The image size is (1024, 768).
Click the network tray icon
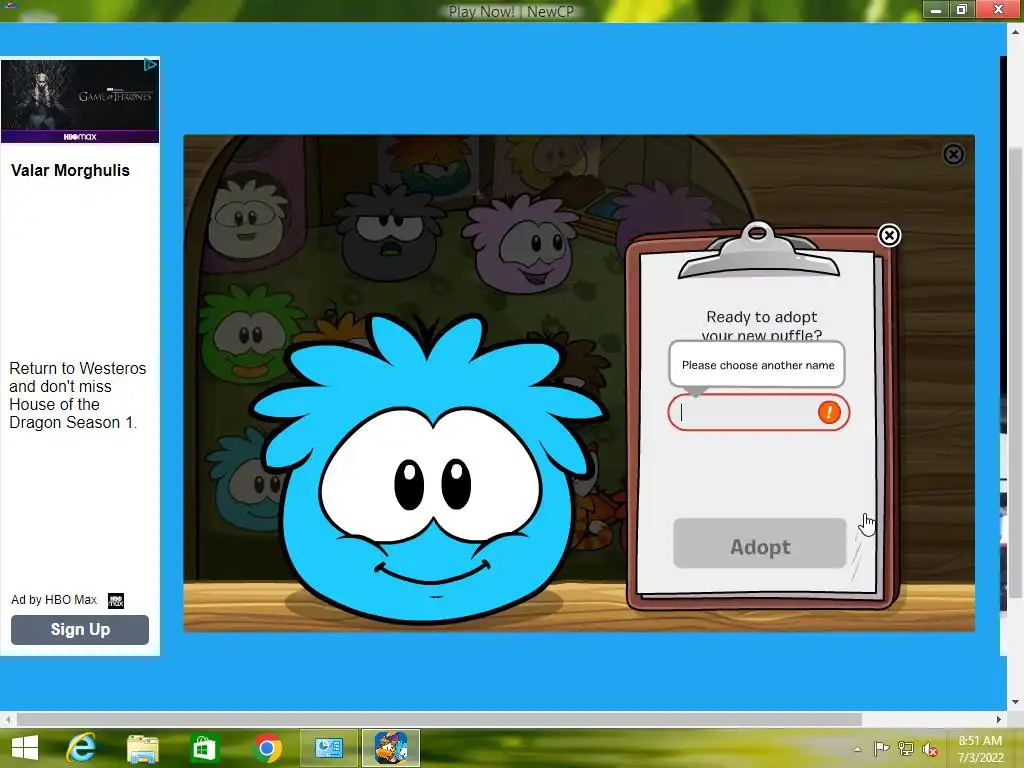[906, 748]
